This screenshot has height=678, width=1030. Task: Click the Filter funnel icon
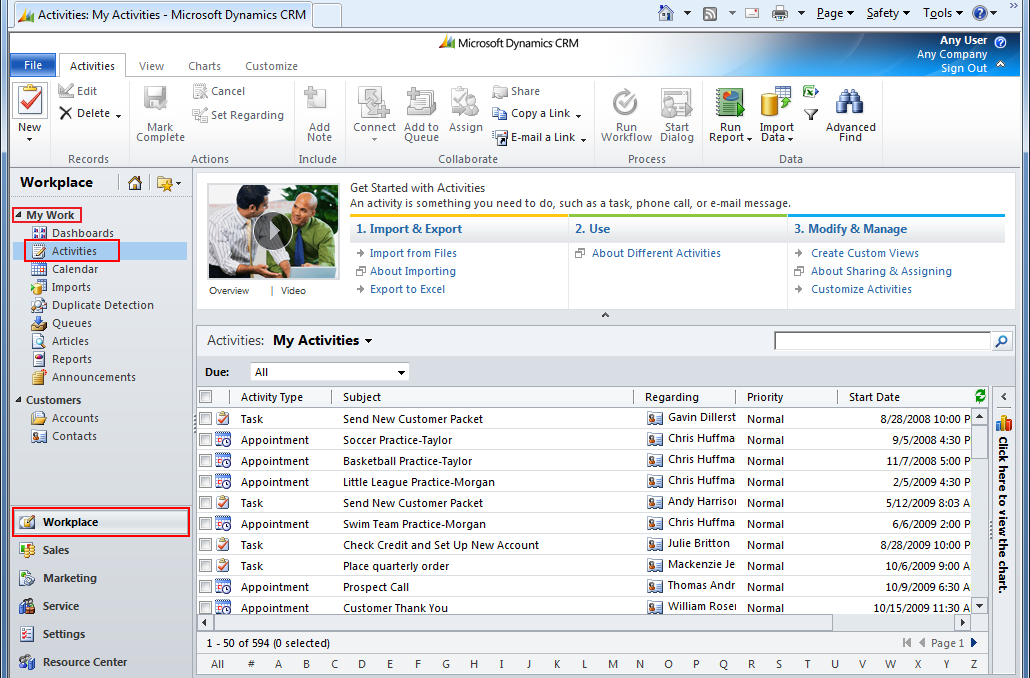[811, 114]
